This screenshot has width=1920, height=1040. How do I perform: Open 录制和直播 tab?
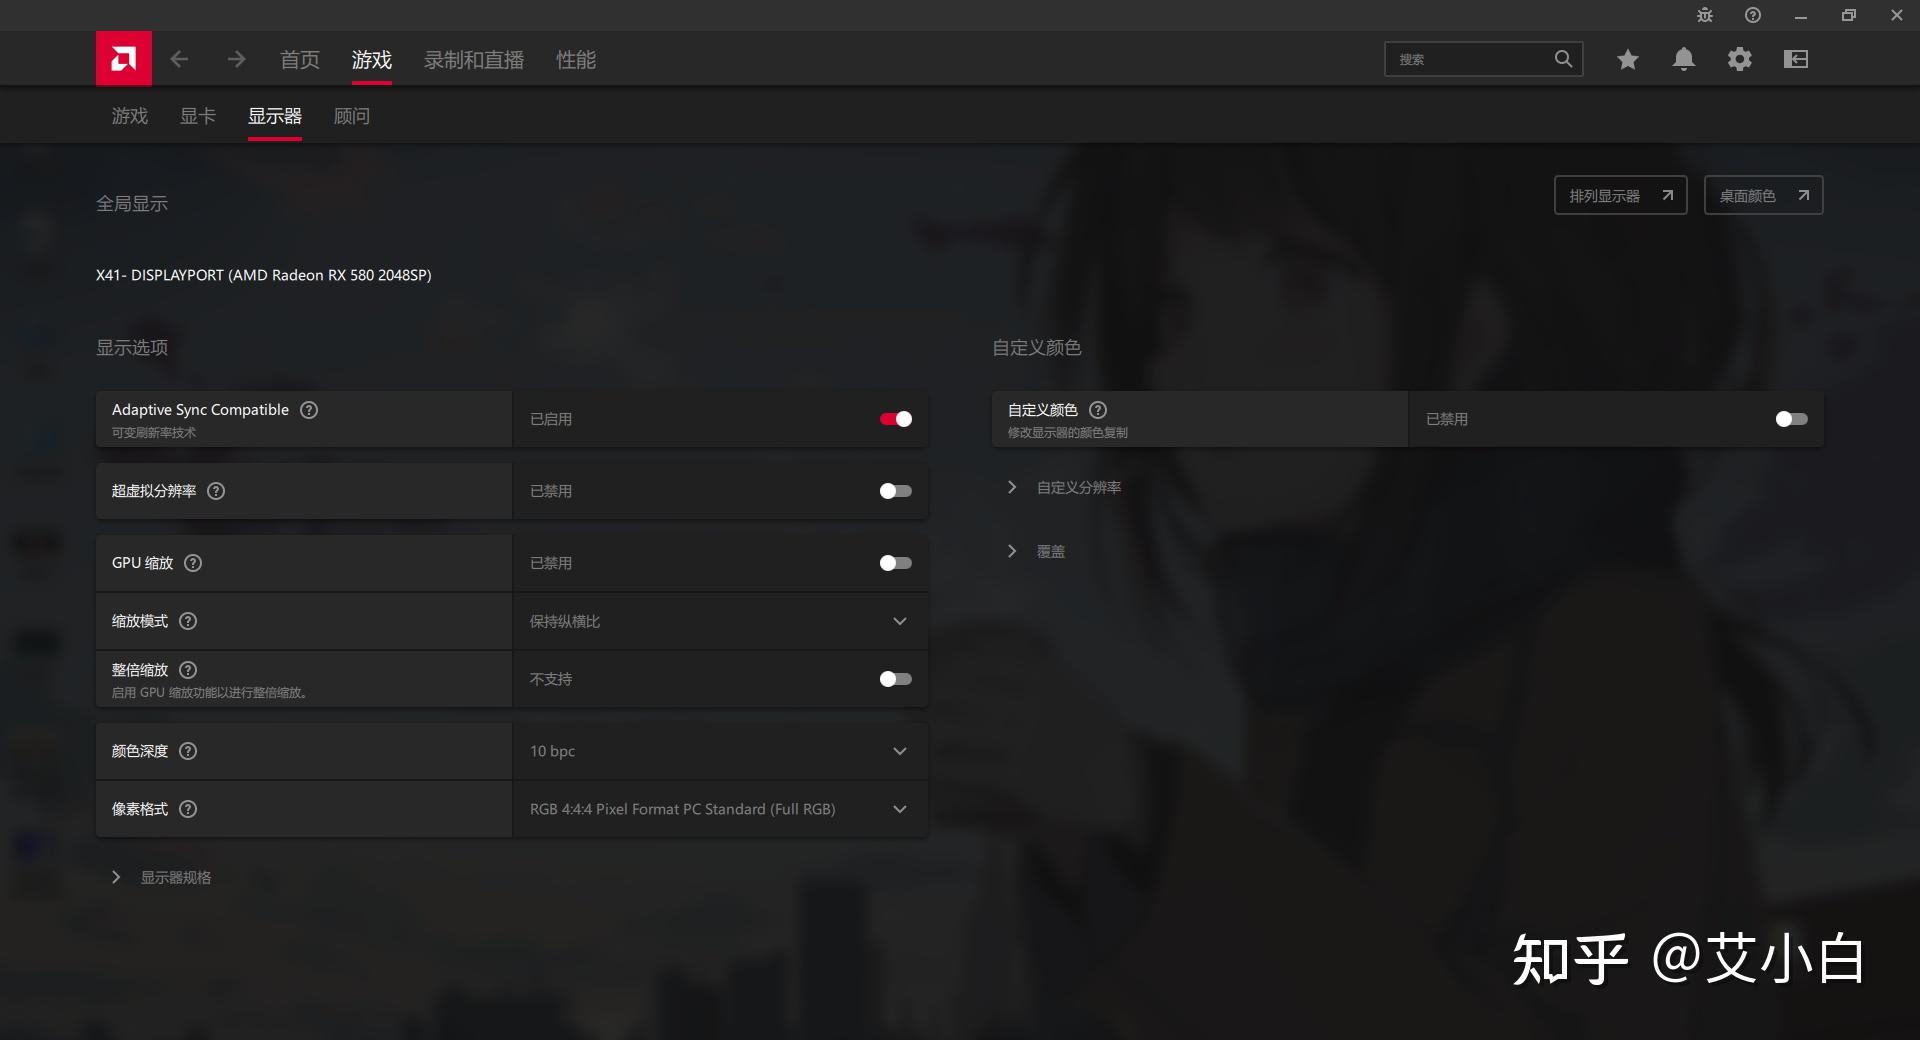474,60
